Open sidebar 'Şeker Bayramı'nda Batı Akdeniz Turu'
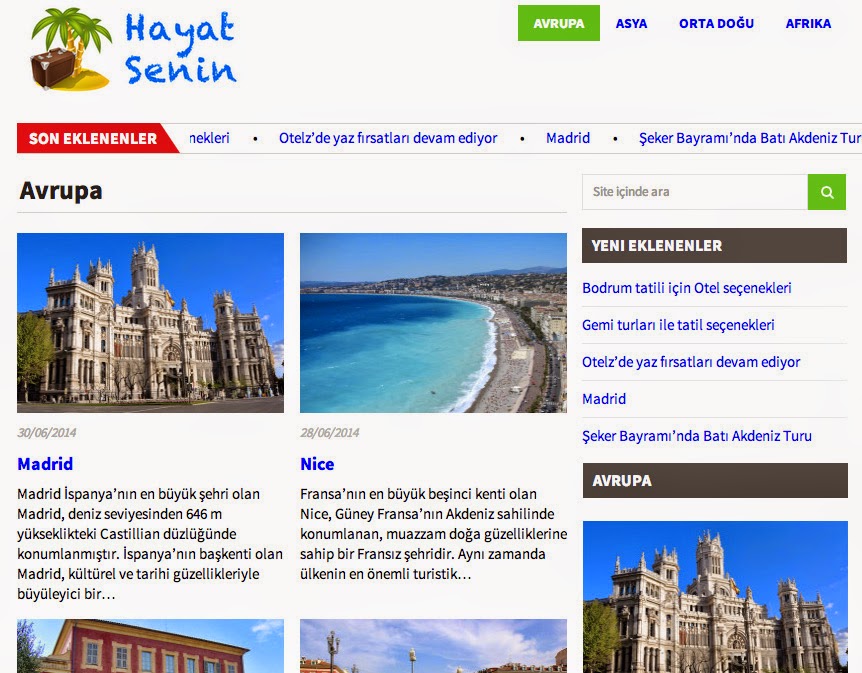This screenshot has width=862, height=673. pyautogui.click(x=697, y=436)
